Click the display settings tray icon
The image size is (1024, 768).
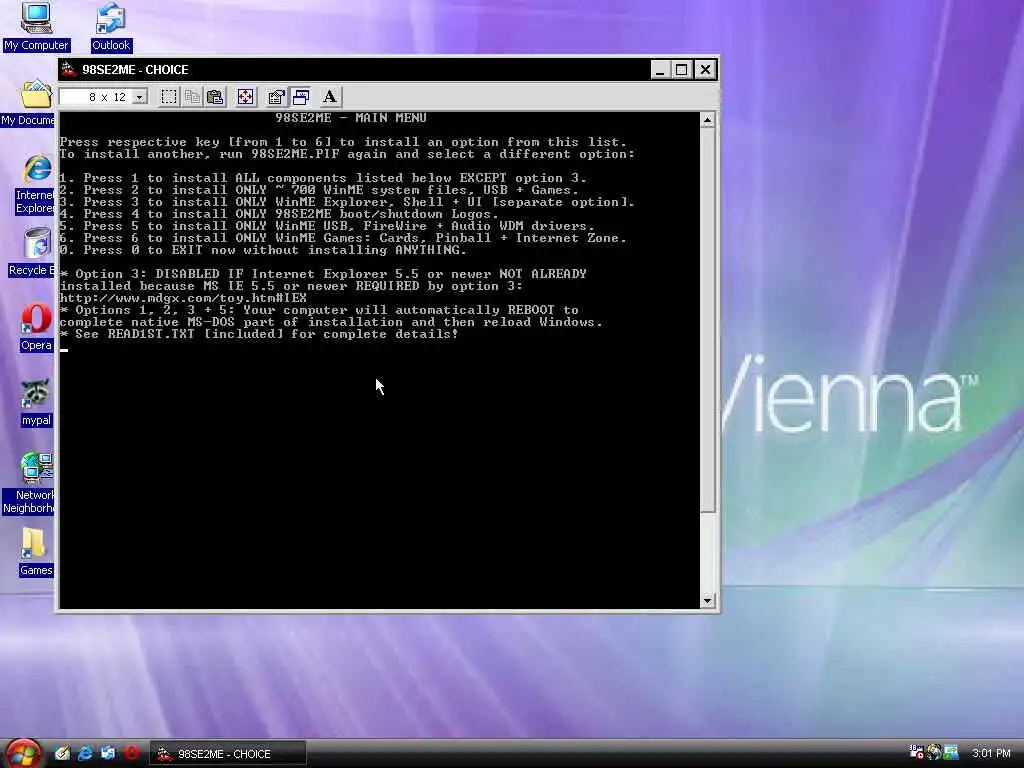click(x=951, y=752)
